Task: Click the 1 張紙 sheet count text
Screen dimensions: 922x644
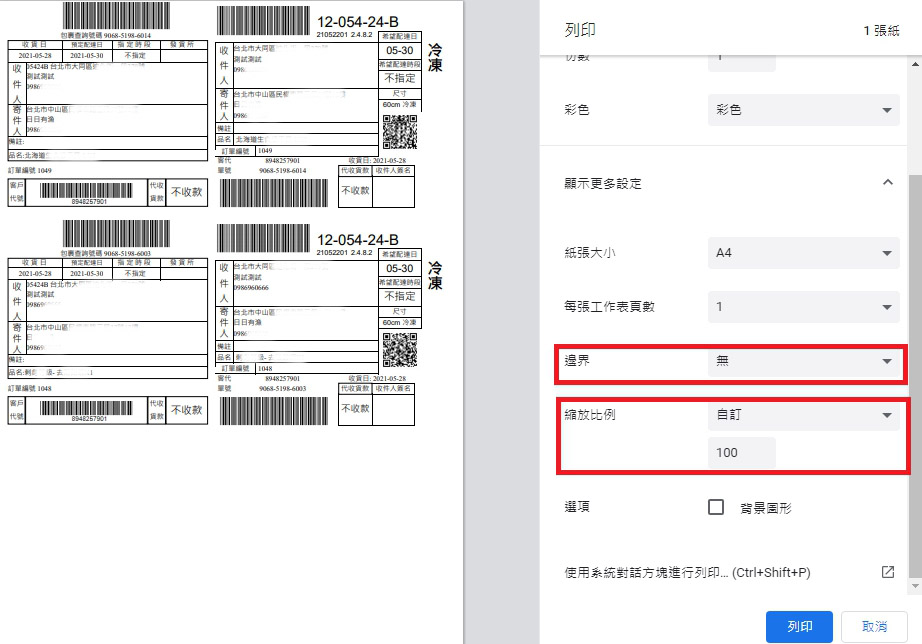Action: pos(881,31)
